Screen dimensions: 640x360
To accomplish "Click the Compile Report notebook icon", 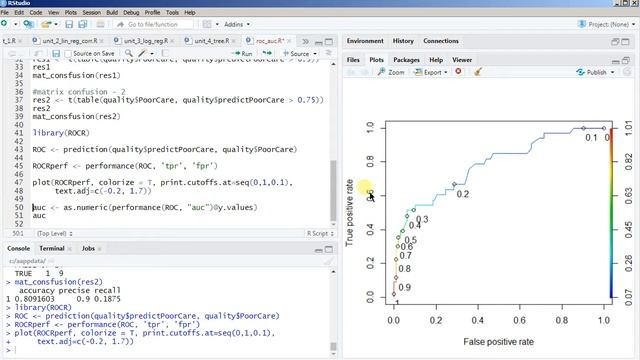I will (165, 53).
